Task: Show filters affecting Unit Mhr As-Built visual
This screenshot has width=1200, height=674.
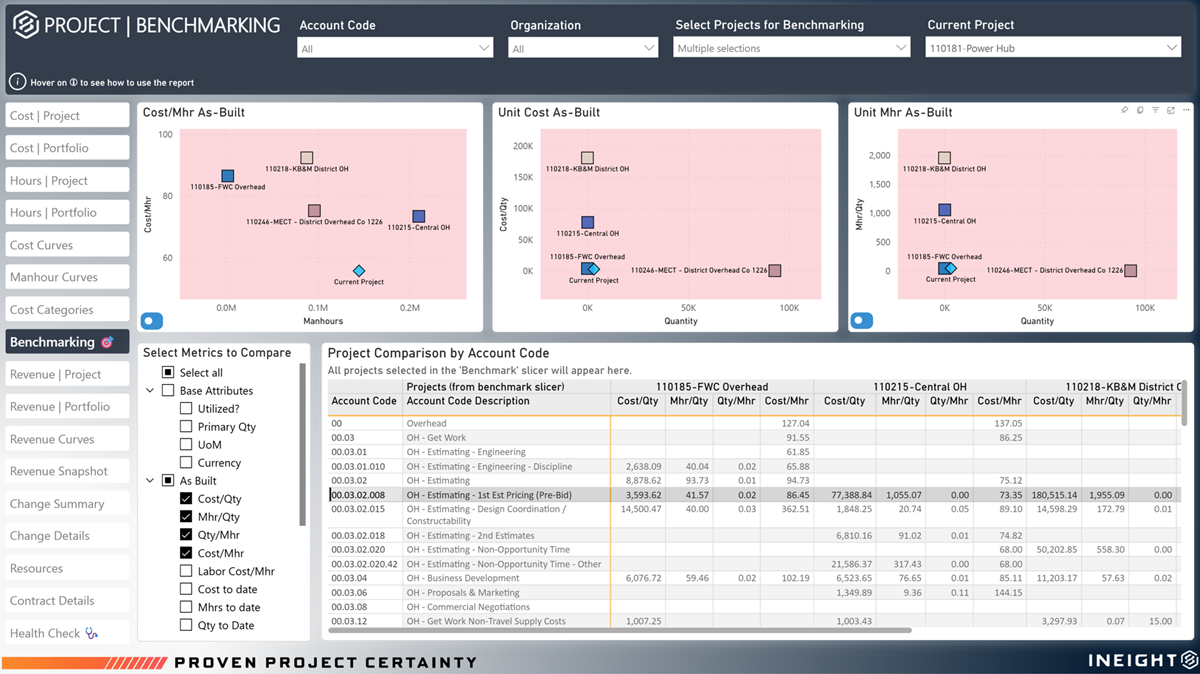Action: click(1155, 110)
